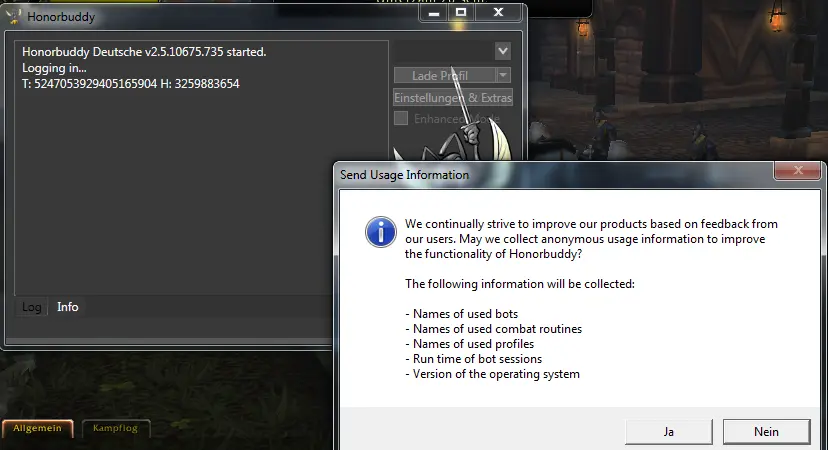Click the 'Names of used profiles' line
The height and width of the screenshot is (450, 828).
pyautogui.click(x=469, y=344)
